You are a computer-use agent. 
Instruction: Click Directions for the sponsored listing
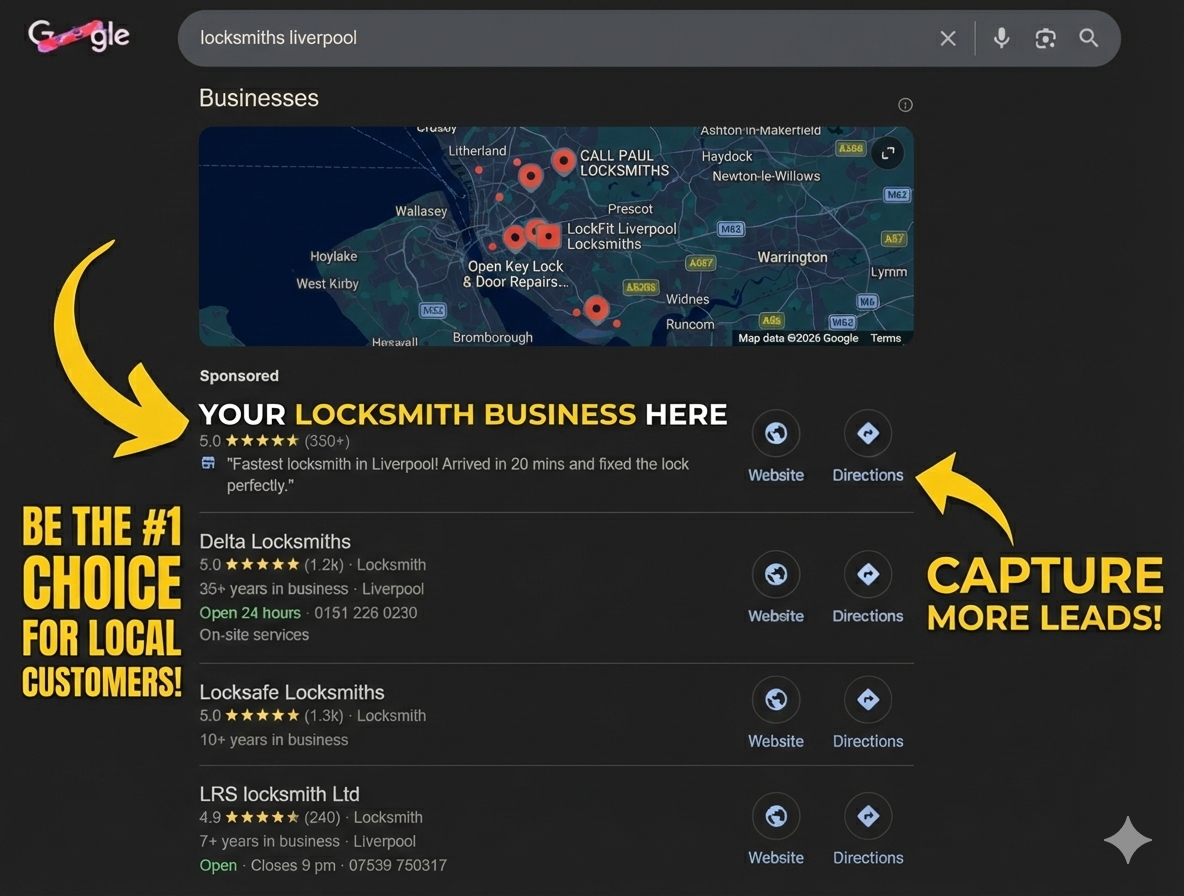tap(867, 434)
